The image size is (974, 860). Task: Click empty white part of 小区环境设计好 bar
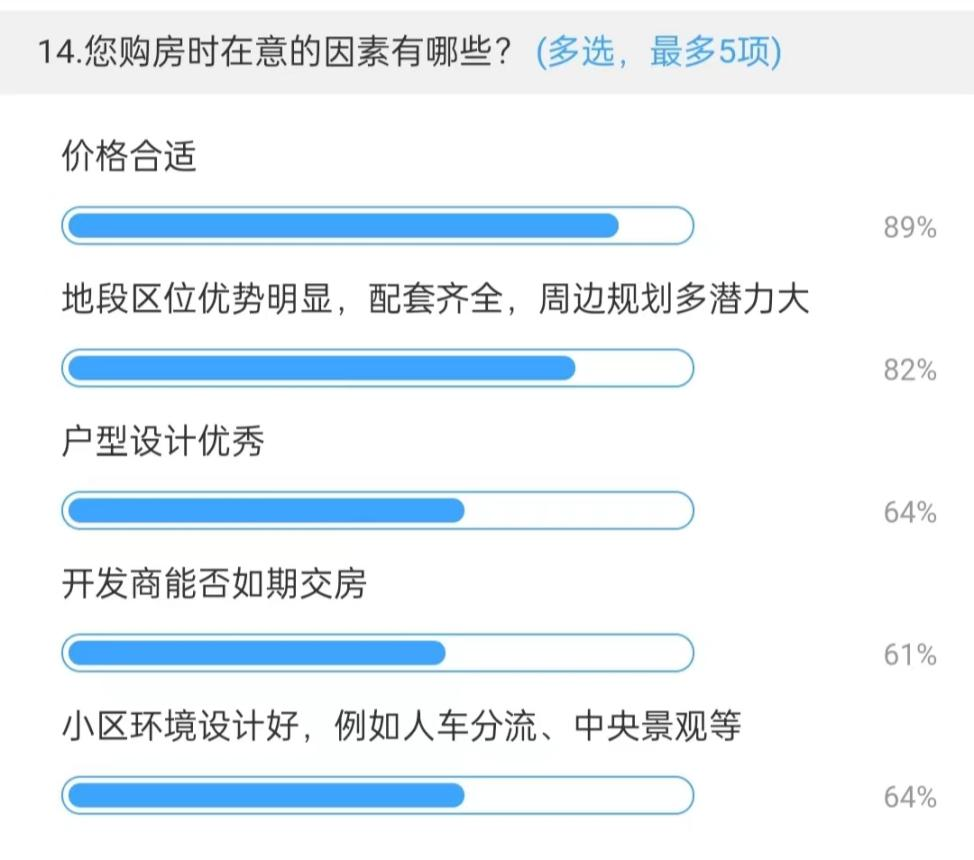coord(578,795)
